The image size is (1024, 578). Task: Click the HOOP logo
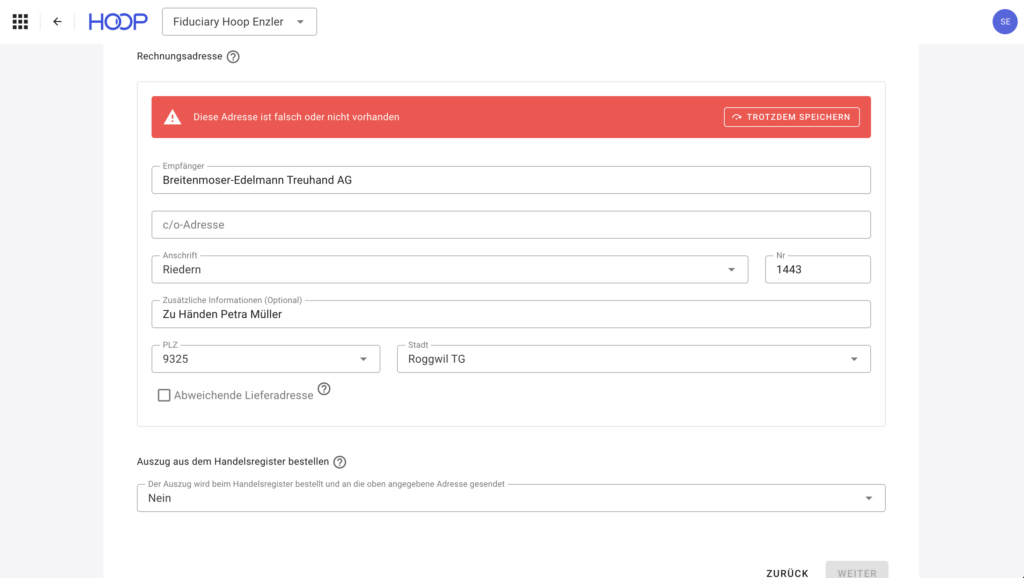coord(118,22)
